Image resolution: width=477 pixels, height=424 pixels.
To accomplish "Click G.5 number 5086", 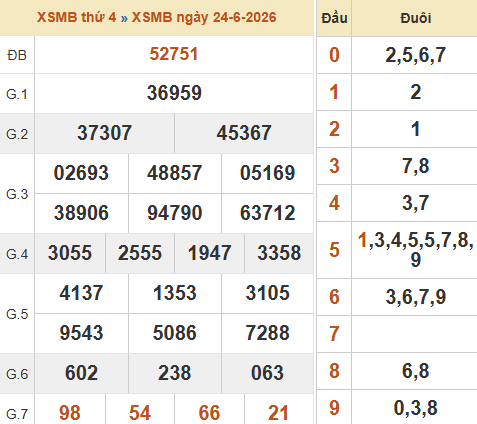I will (x=175, y=333).
